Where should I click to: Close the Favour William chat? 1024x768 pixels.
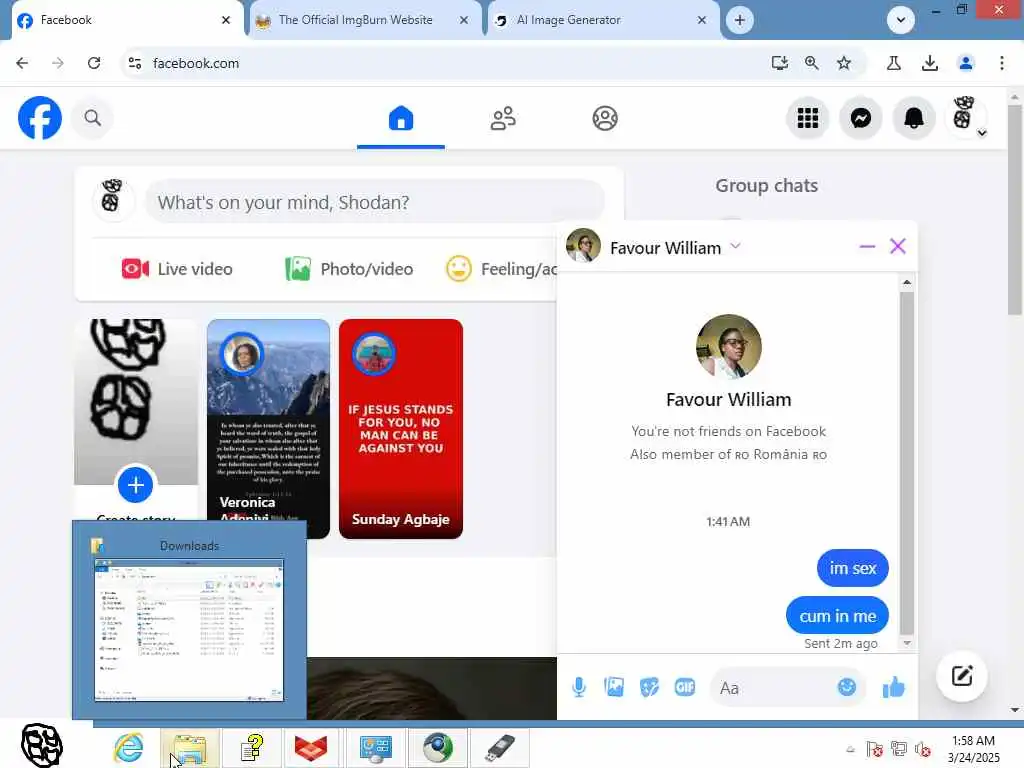click(898, 246)
